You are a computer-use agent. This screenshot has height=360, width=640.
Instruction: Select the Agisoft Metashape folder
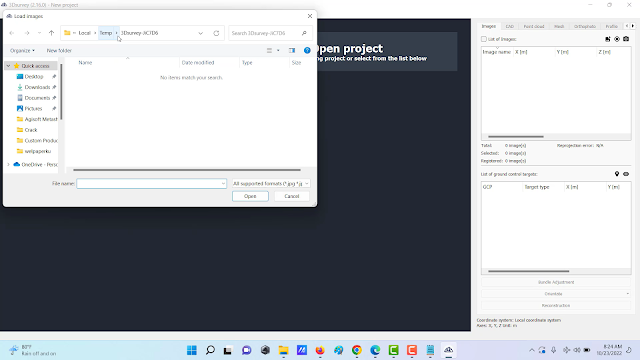[37, 119]
